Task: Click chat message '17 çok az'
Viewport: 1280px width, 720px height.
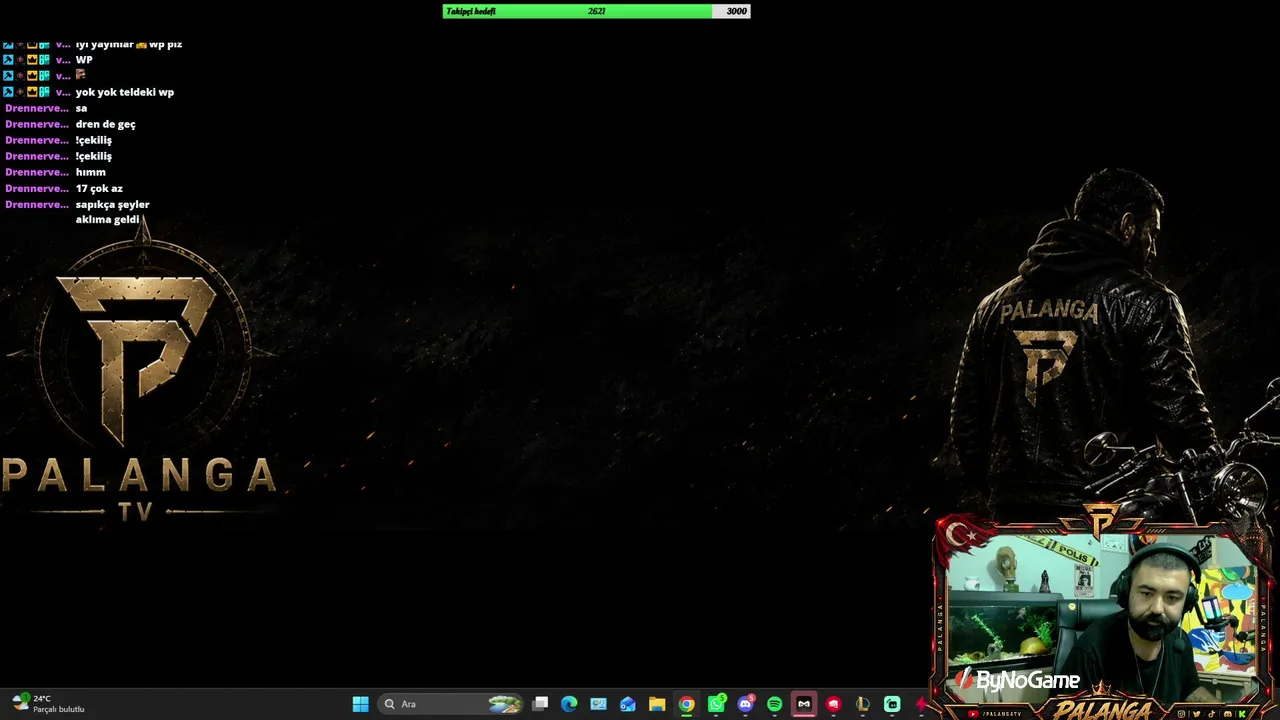Action: pos(99,188)
